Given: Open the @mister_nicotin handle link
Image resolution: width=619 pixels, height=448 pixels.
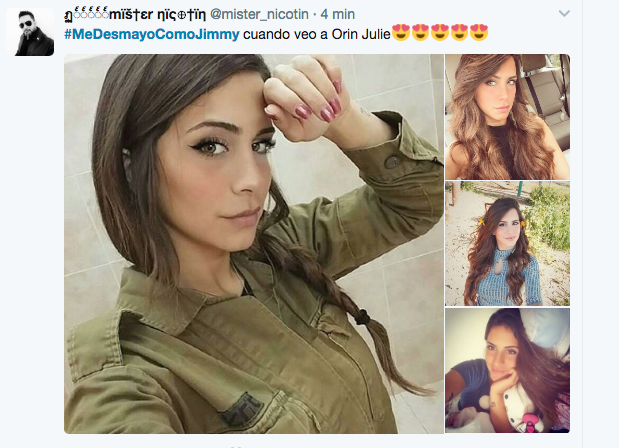Looking at the screenshot, I should [259, 14].
